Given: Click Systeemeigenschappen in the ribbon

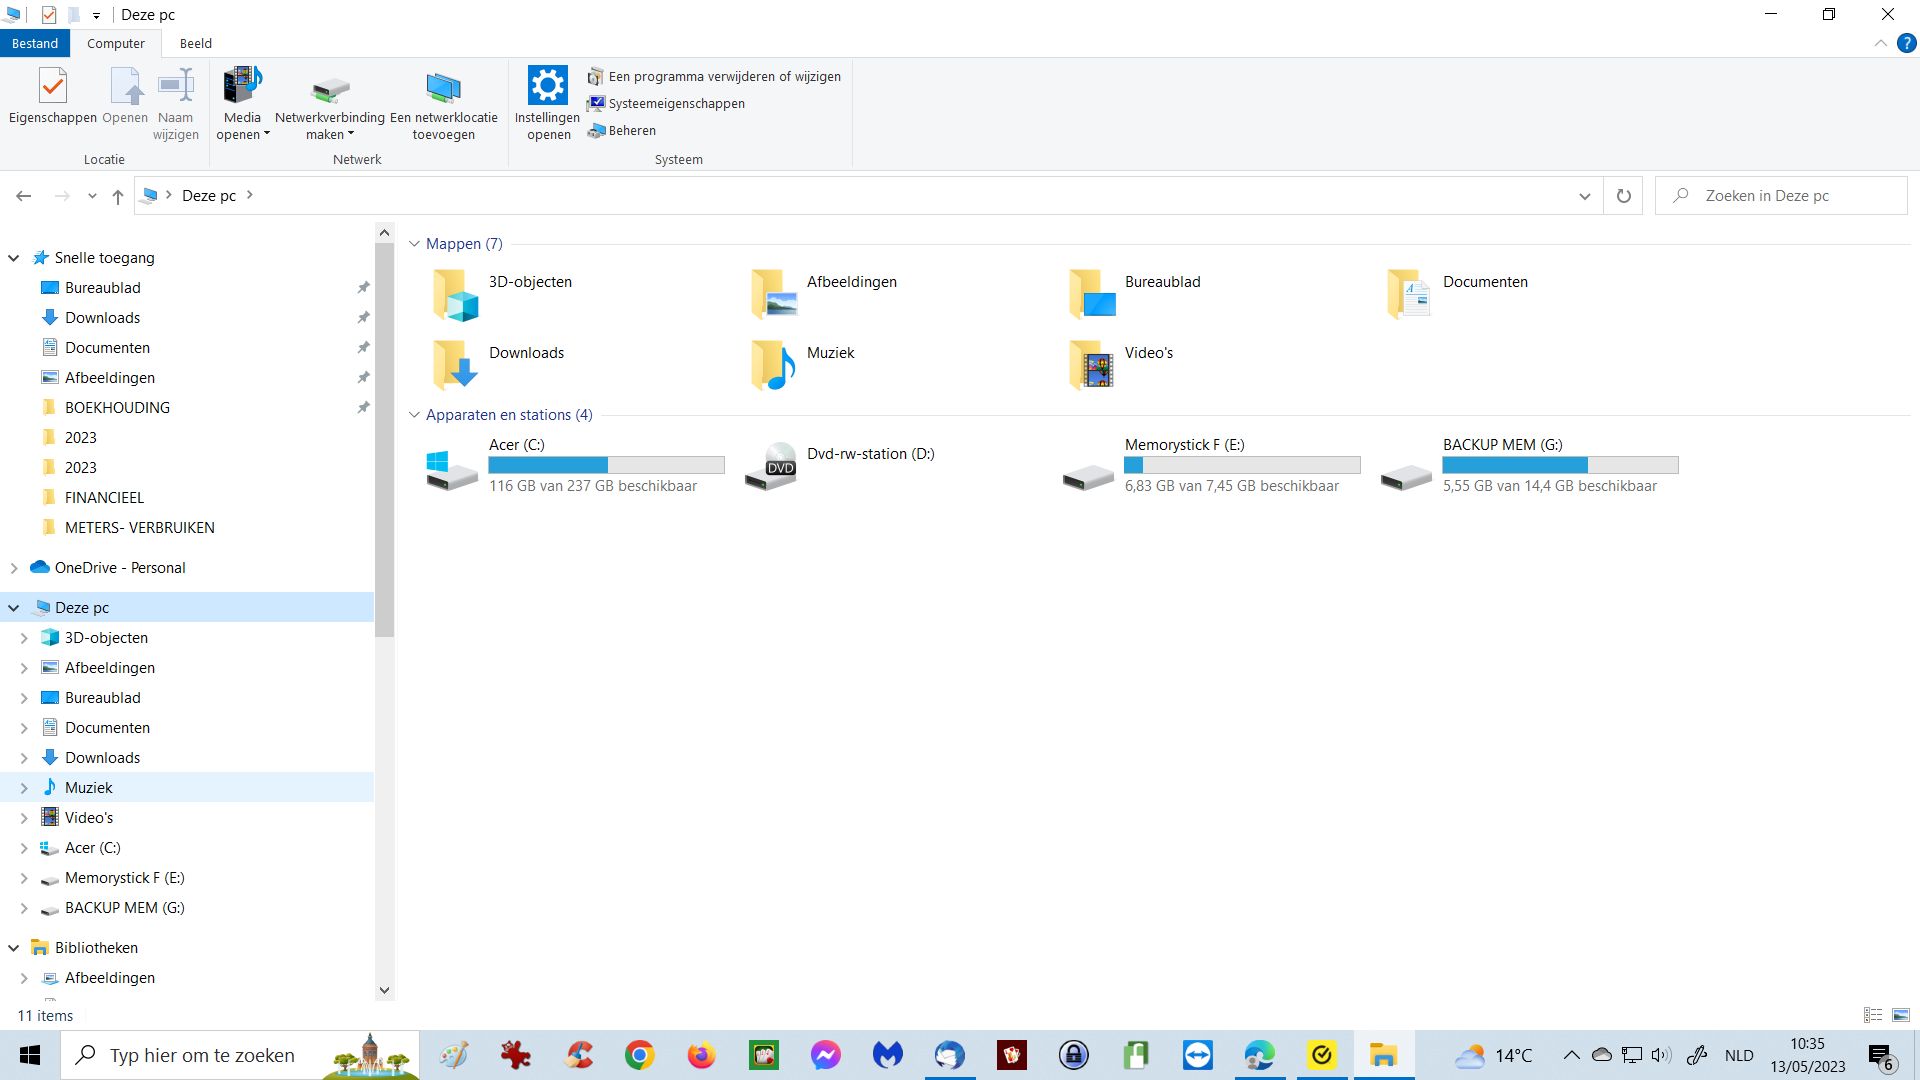Looking at the screenshot, I should 676,104.
